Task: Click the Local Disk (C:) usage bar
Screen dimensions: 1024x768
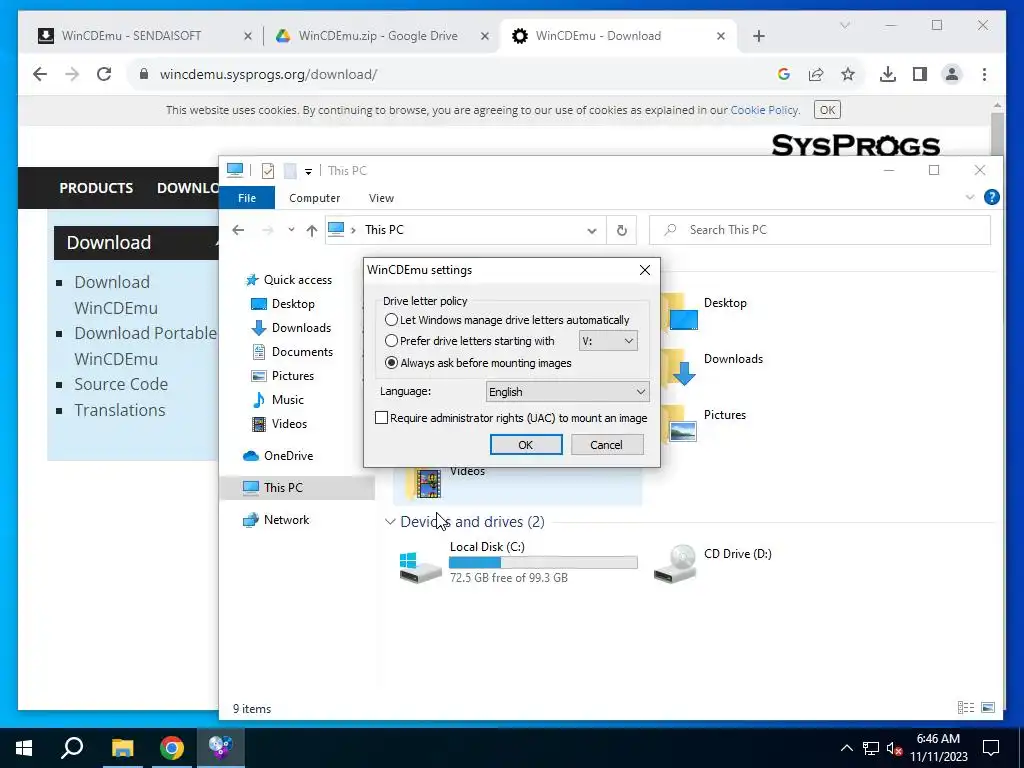Action: tap(543, 562)
